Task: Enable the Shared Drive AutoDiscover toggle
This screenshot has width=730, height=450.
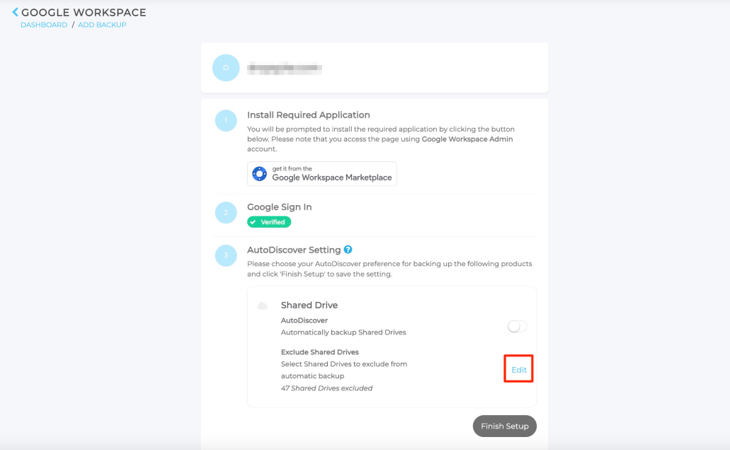Action: (517, 326)
